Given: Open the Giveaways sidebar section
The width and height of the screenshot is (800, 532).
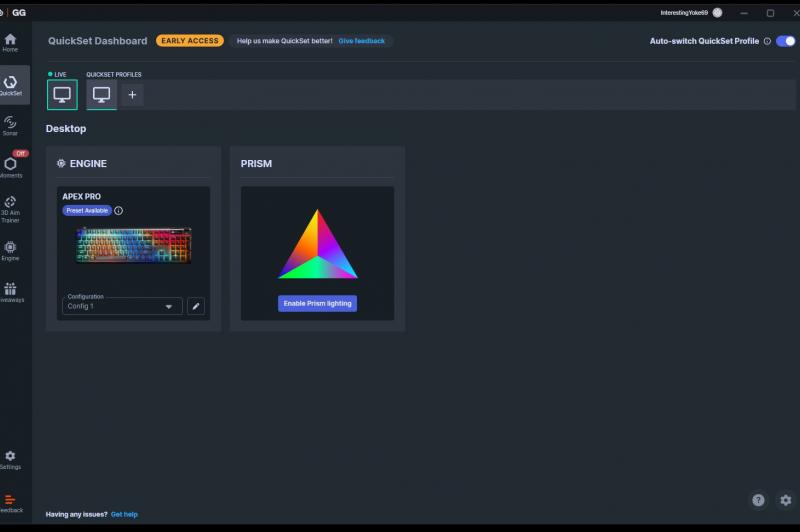Looking at the screenshot, I should (10, 293).
